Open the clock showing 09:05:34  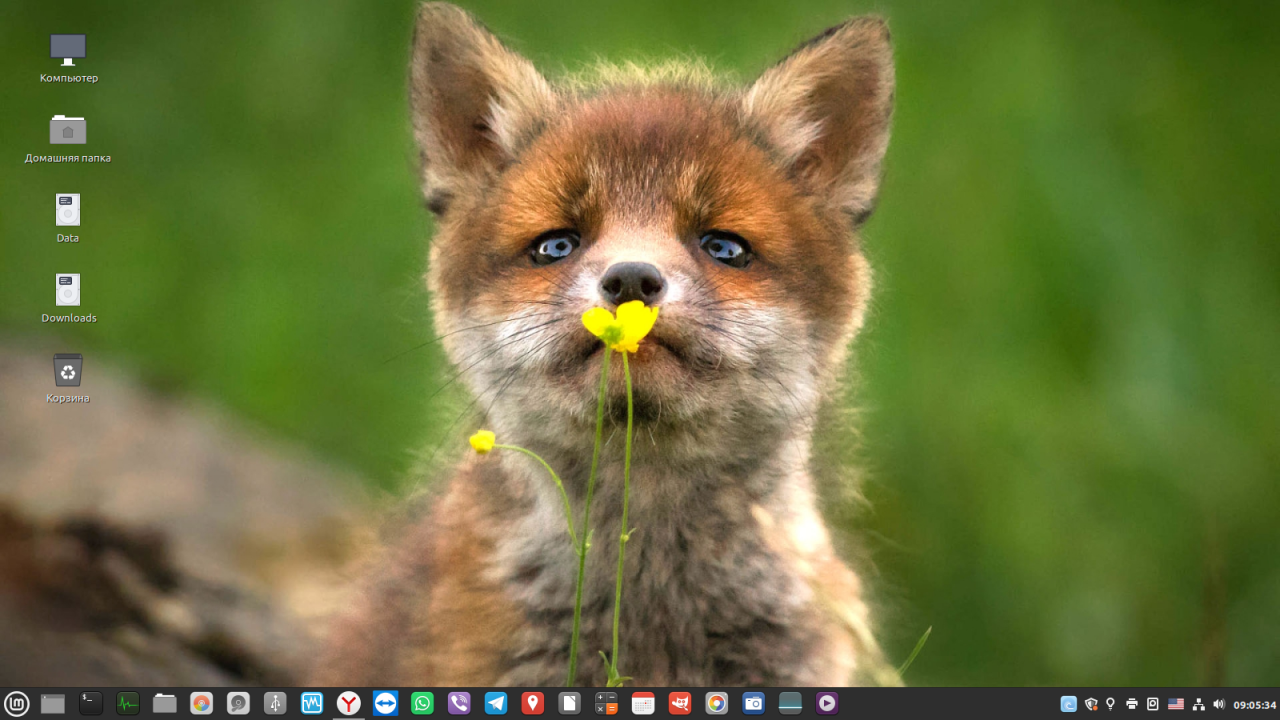[x=1255, y=705]
